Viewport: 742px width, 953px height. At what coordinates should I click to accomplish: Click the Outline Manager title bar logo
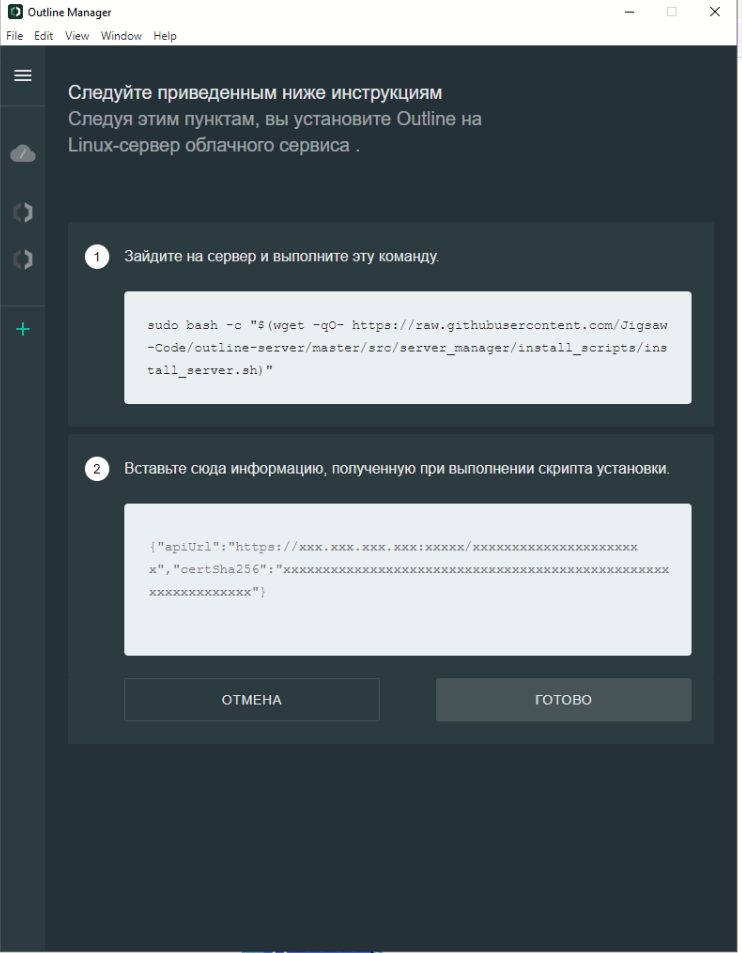click(x=15, y=12)
